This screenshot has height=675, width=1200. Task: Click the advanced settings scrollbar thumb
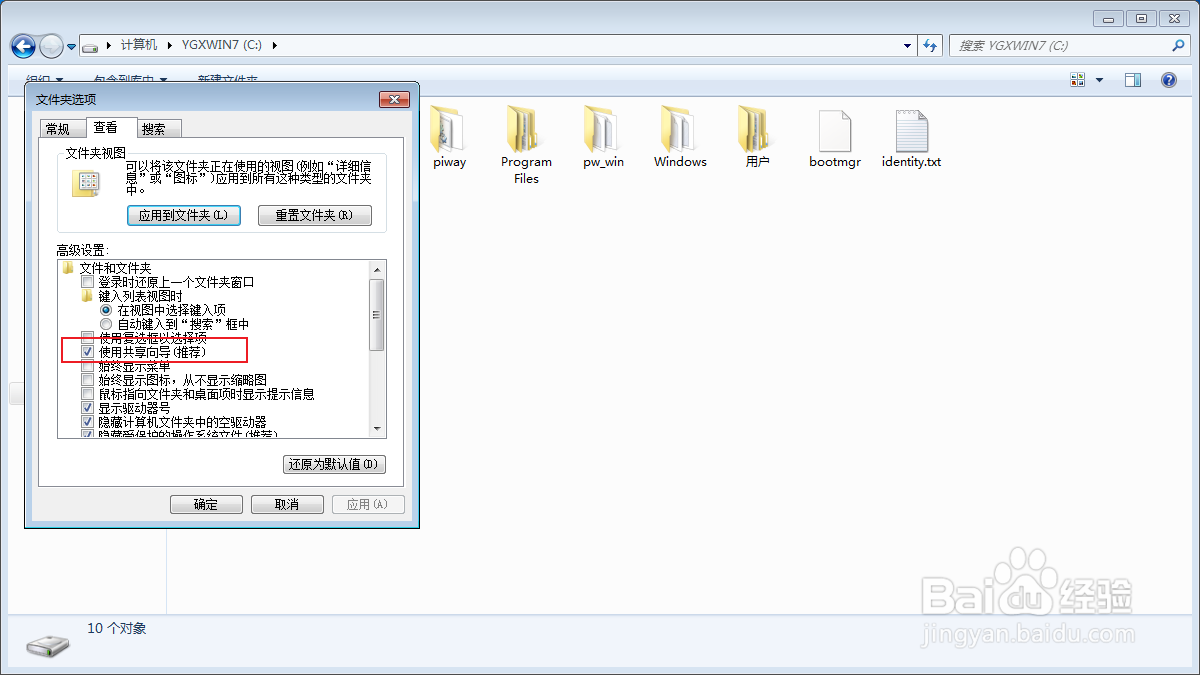click(x=377, y=314)
